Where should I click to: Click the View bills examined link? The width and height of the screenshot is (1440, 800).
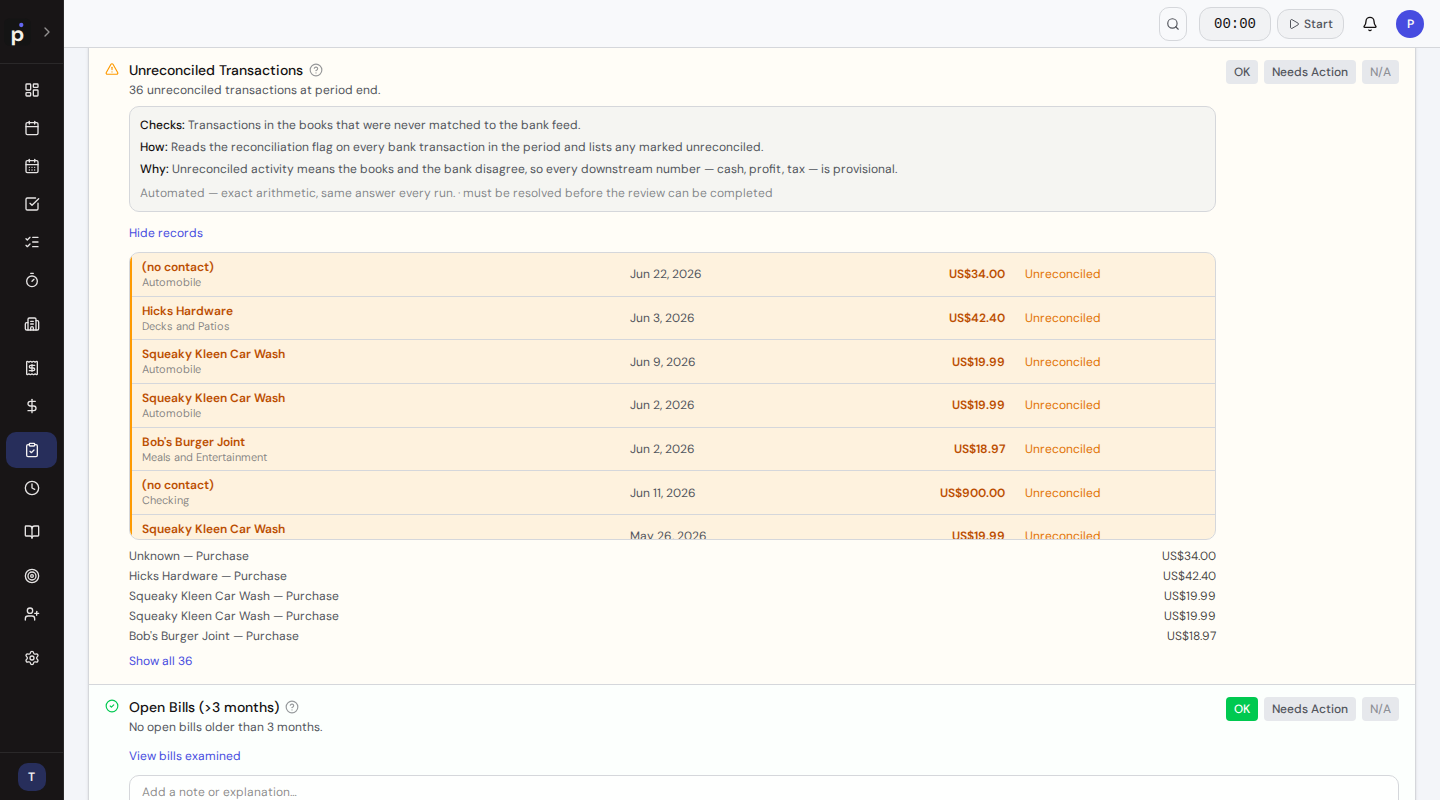(185, 756)
